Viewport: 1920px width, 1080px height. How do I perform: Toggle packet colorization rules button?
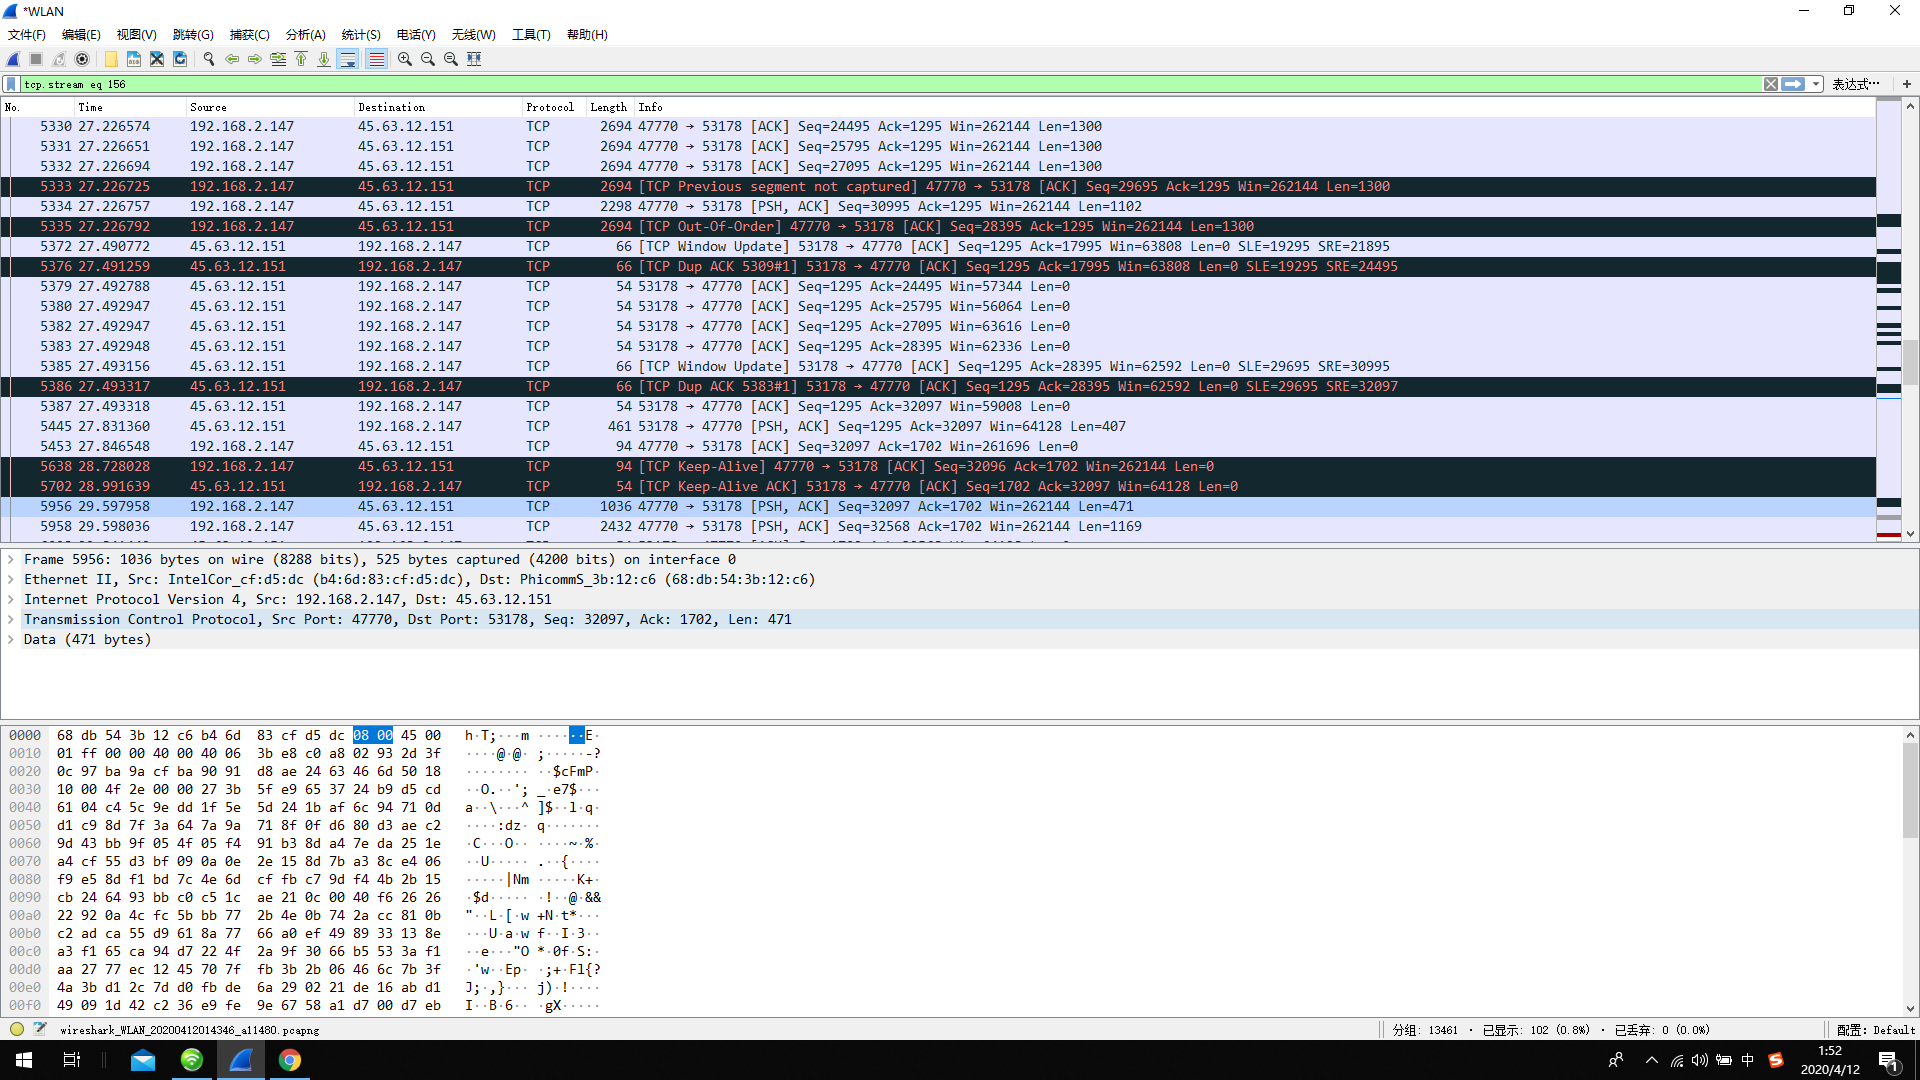point(376,59)
